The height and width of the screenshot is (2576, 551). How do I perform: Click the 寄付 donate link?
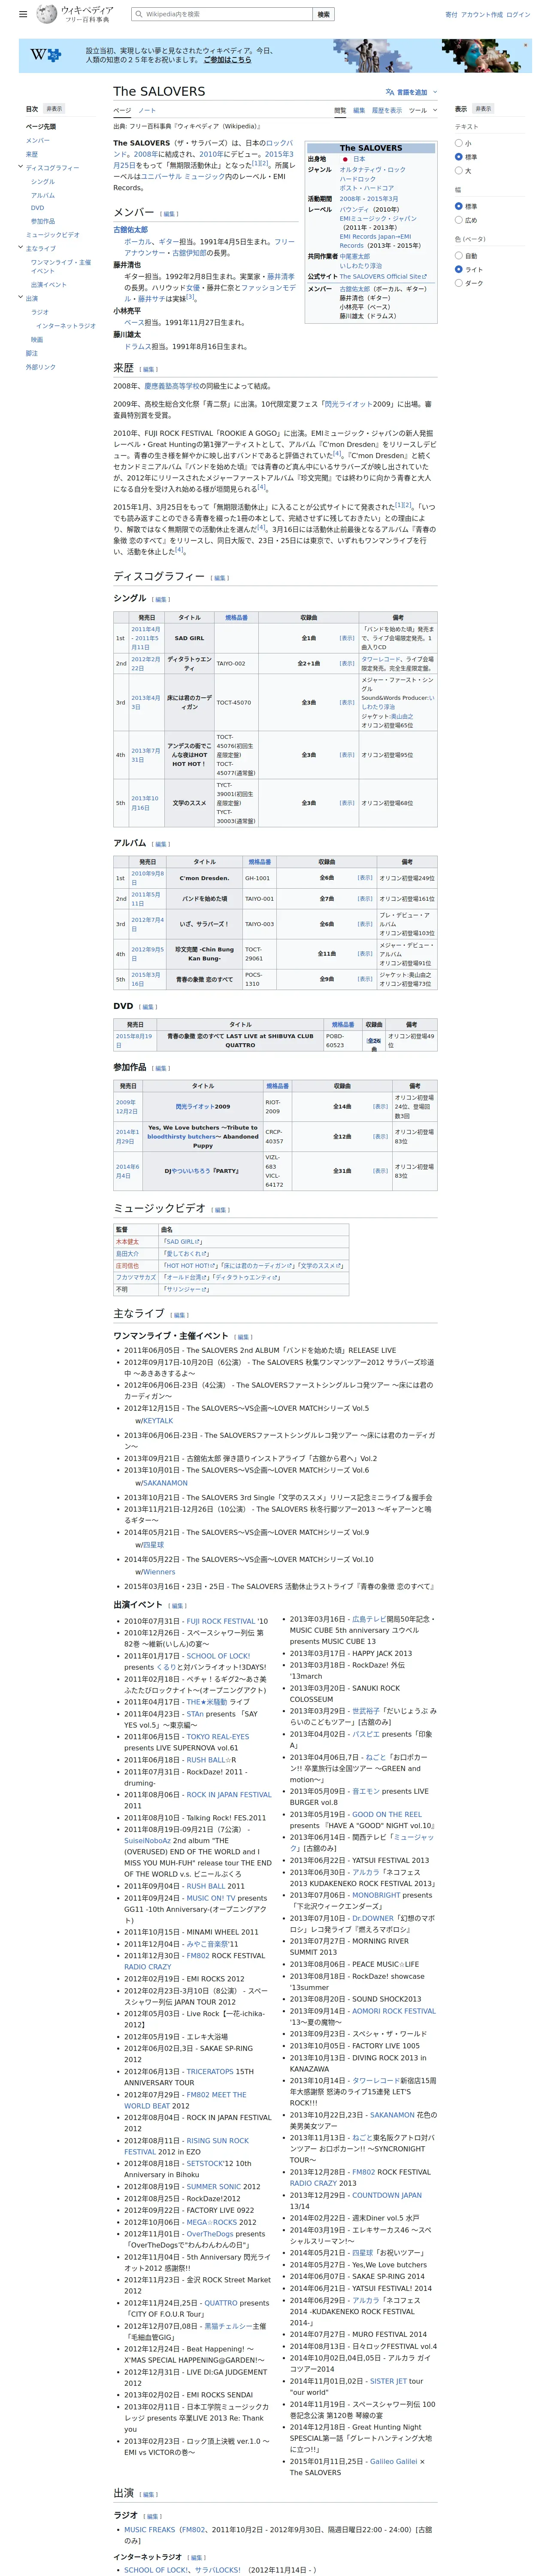(x=451, y=15)
